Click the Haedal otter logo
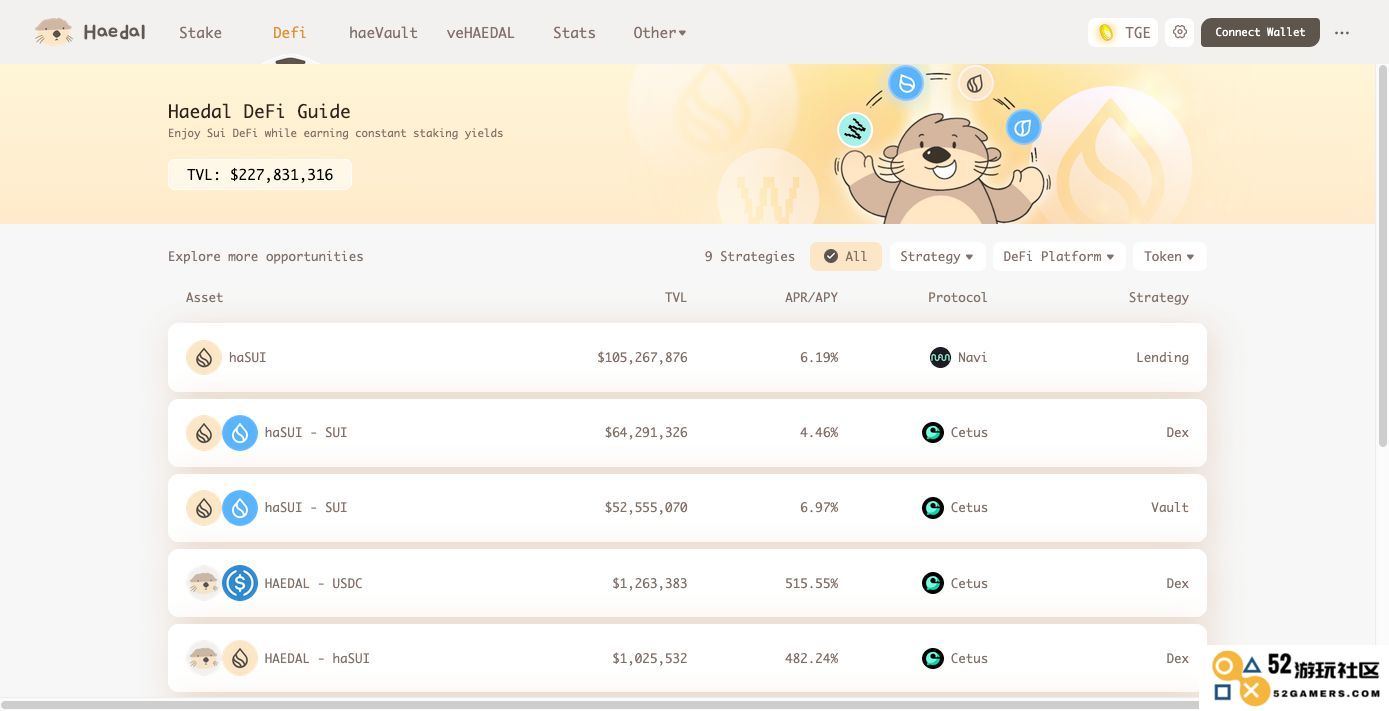 click(54, 32)
